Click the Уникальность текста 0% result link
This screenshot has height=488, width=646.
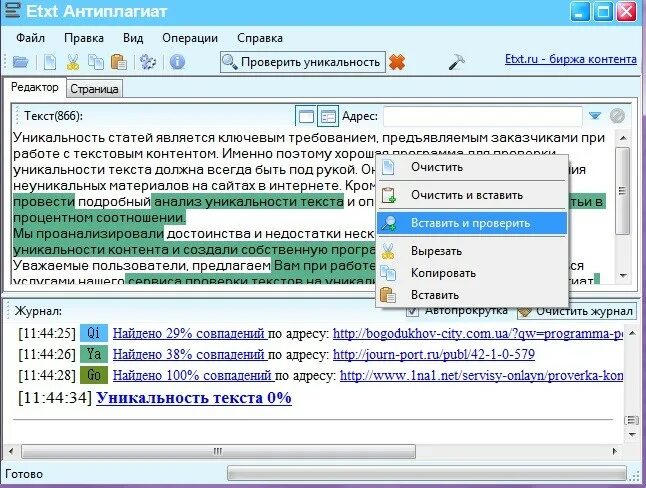pos(194,398)
